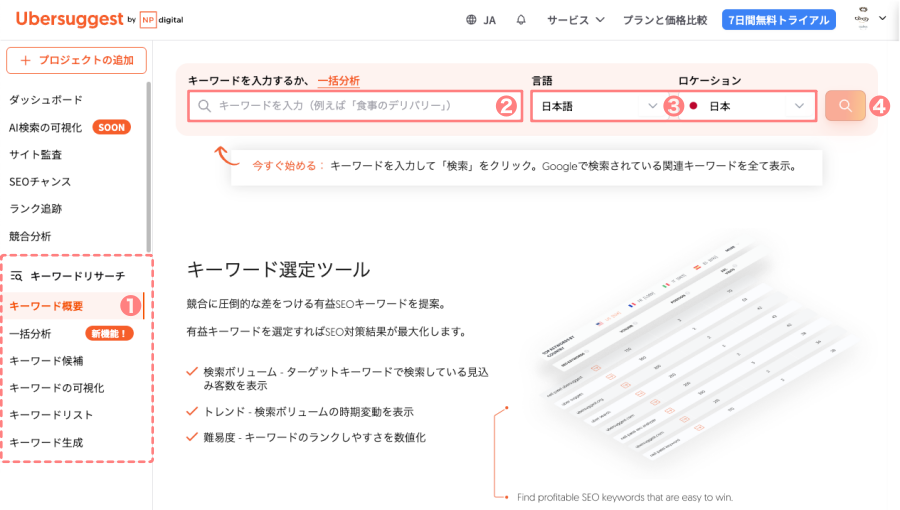Focus the keyword input field
This screenshot has height=510, width=900.
click(x=355, y=106)
